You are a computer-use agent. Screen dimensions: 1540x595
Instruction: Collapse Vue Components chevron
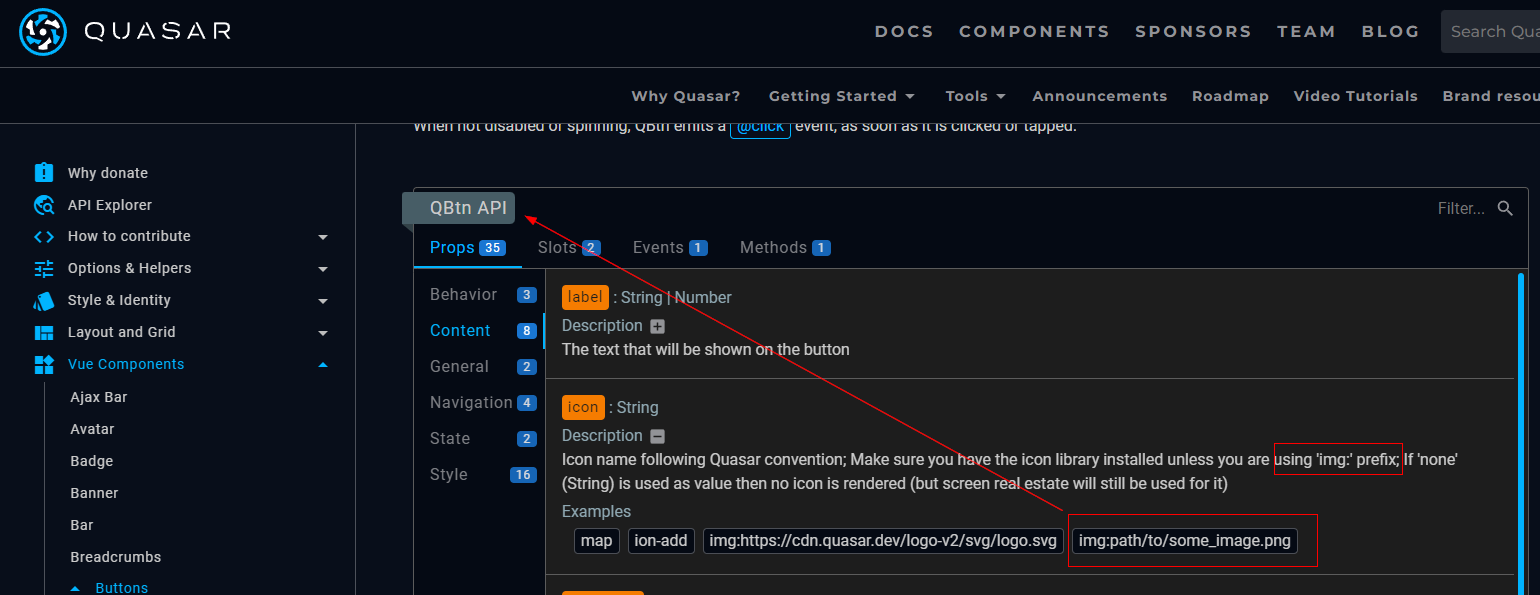tap(322, 364)
